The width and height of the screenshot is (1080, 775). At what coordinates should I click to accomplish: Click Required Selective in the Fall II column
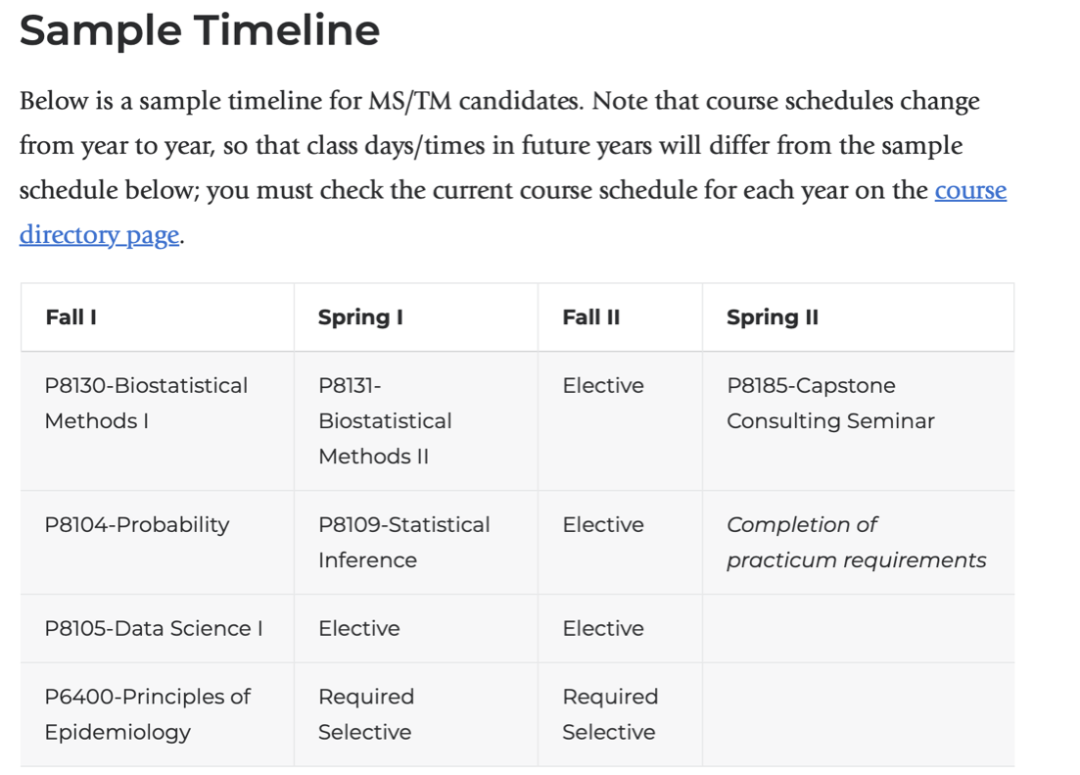609,714
